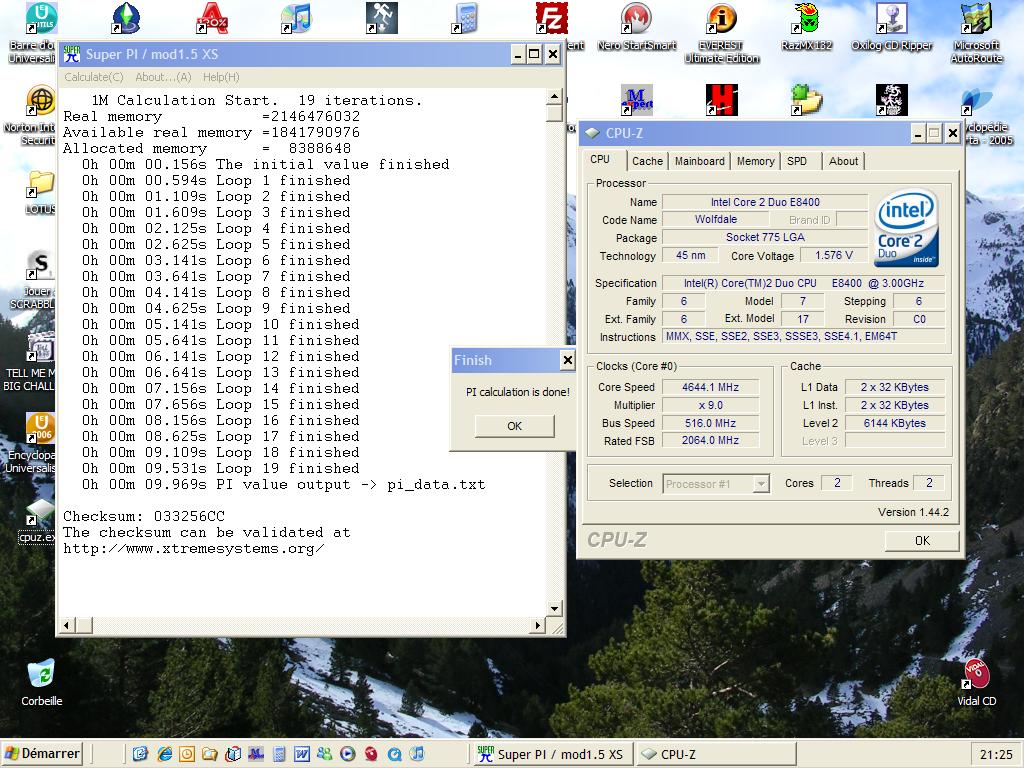The image size is (1024, 768).
Task: Open Norton Internet Security desktop icon
Action: (x=40, y=100)
